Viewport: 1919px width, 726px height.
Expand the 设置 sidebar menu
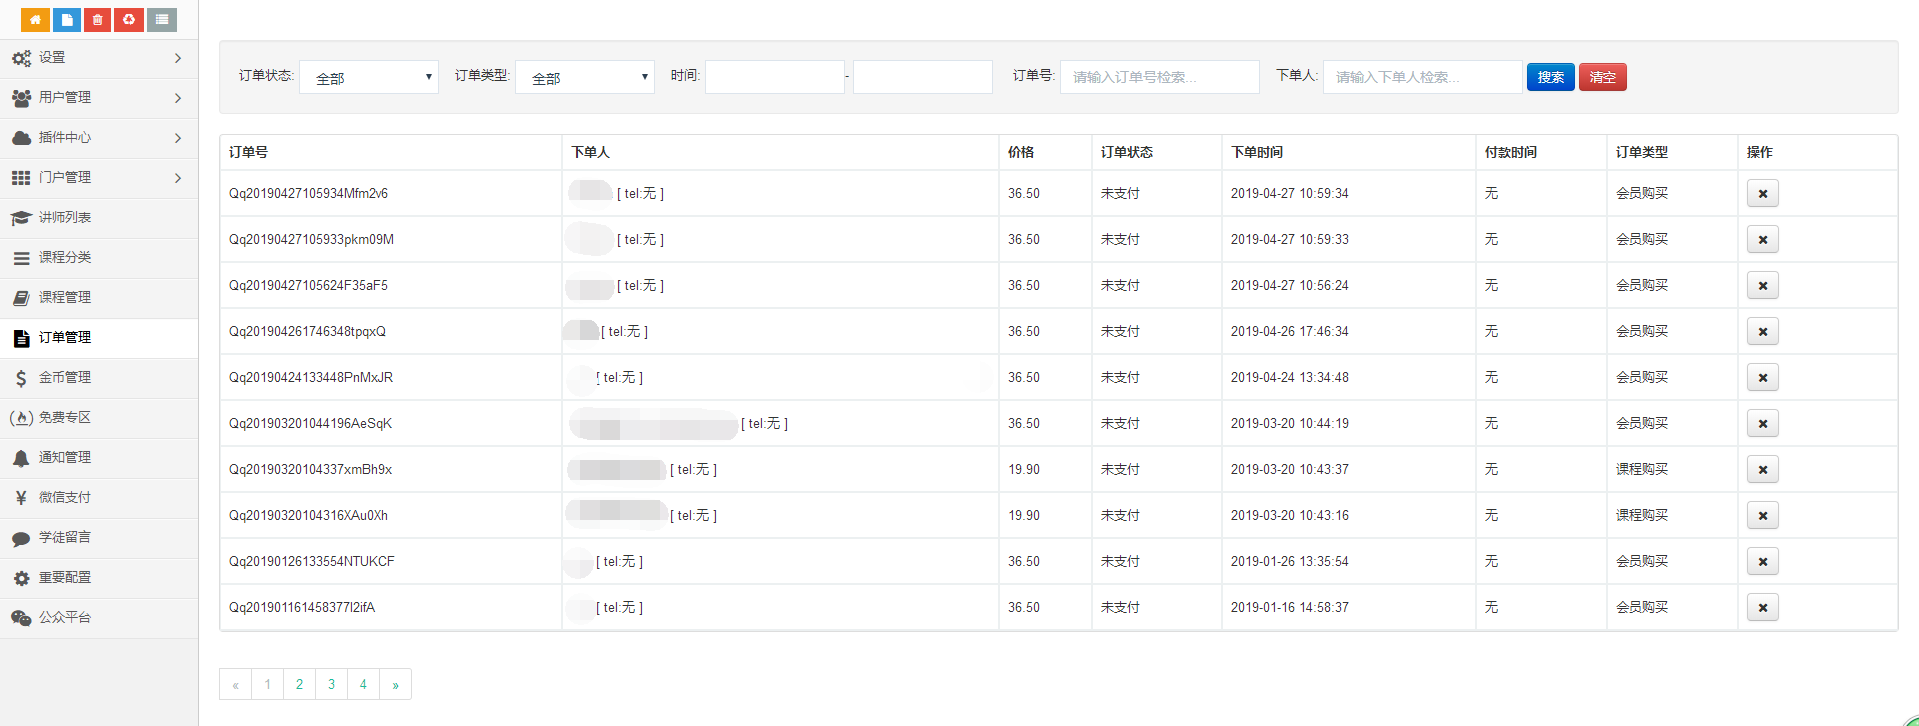[x=98, y=58]
